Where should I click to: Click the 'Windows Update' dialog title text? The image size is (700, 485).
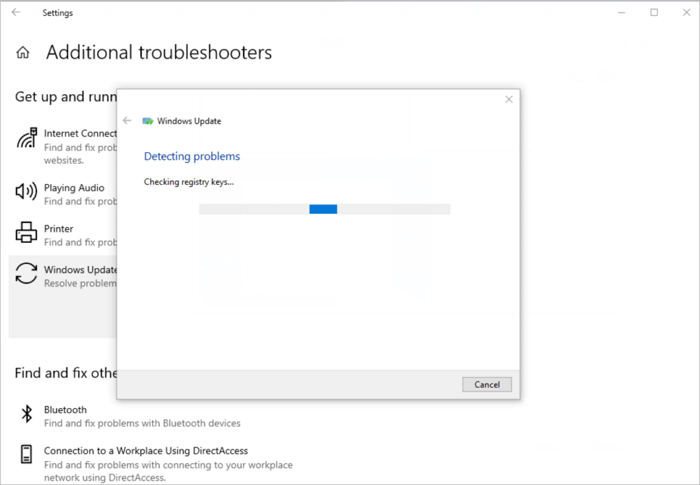tap(189, 121)
